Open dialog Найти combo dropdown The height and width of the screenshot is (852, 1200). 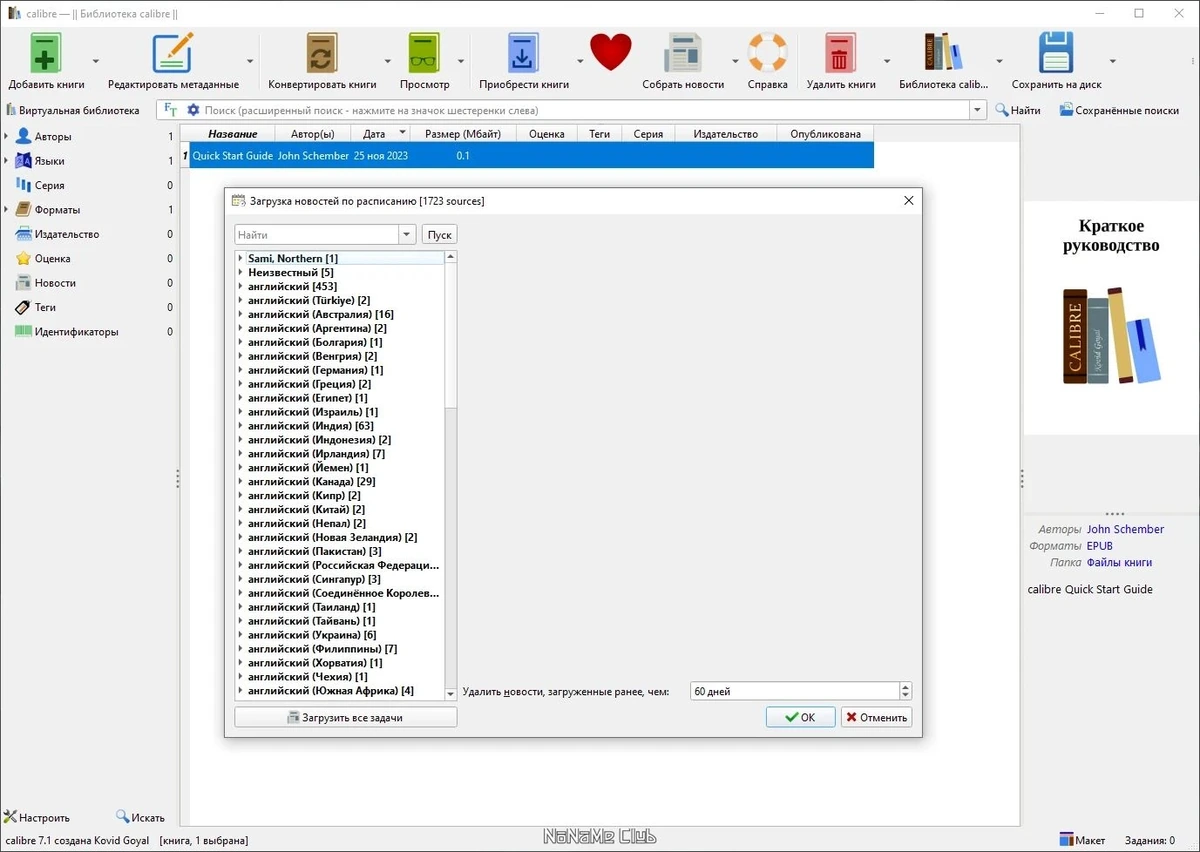coord(407,235)
